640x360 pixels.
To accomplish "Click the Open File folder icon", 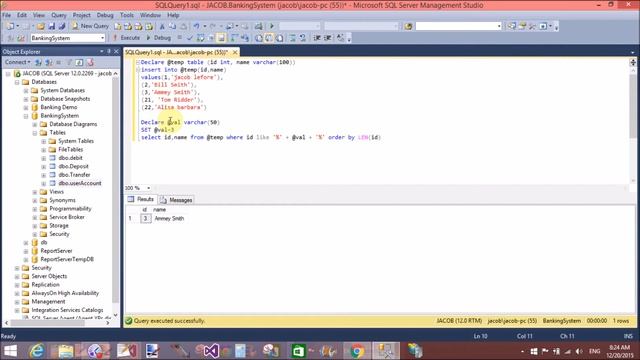I will coord(41,26).
